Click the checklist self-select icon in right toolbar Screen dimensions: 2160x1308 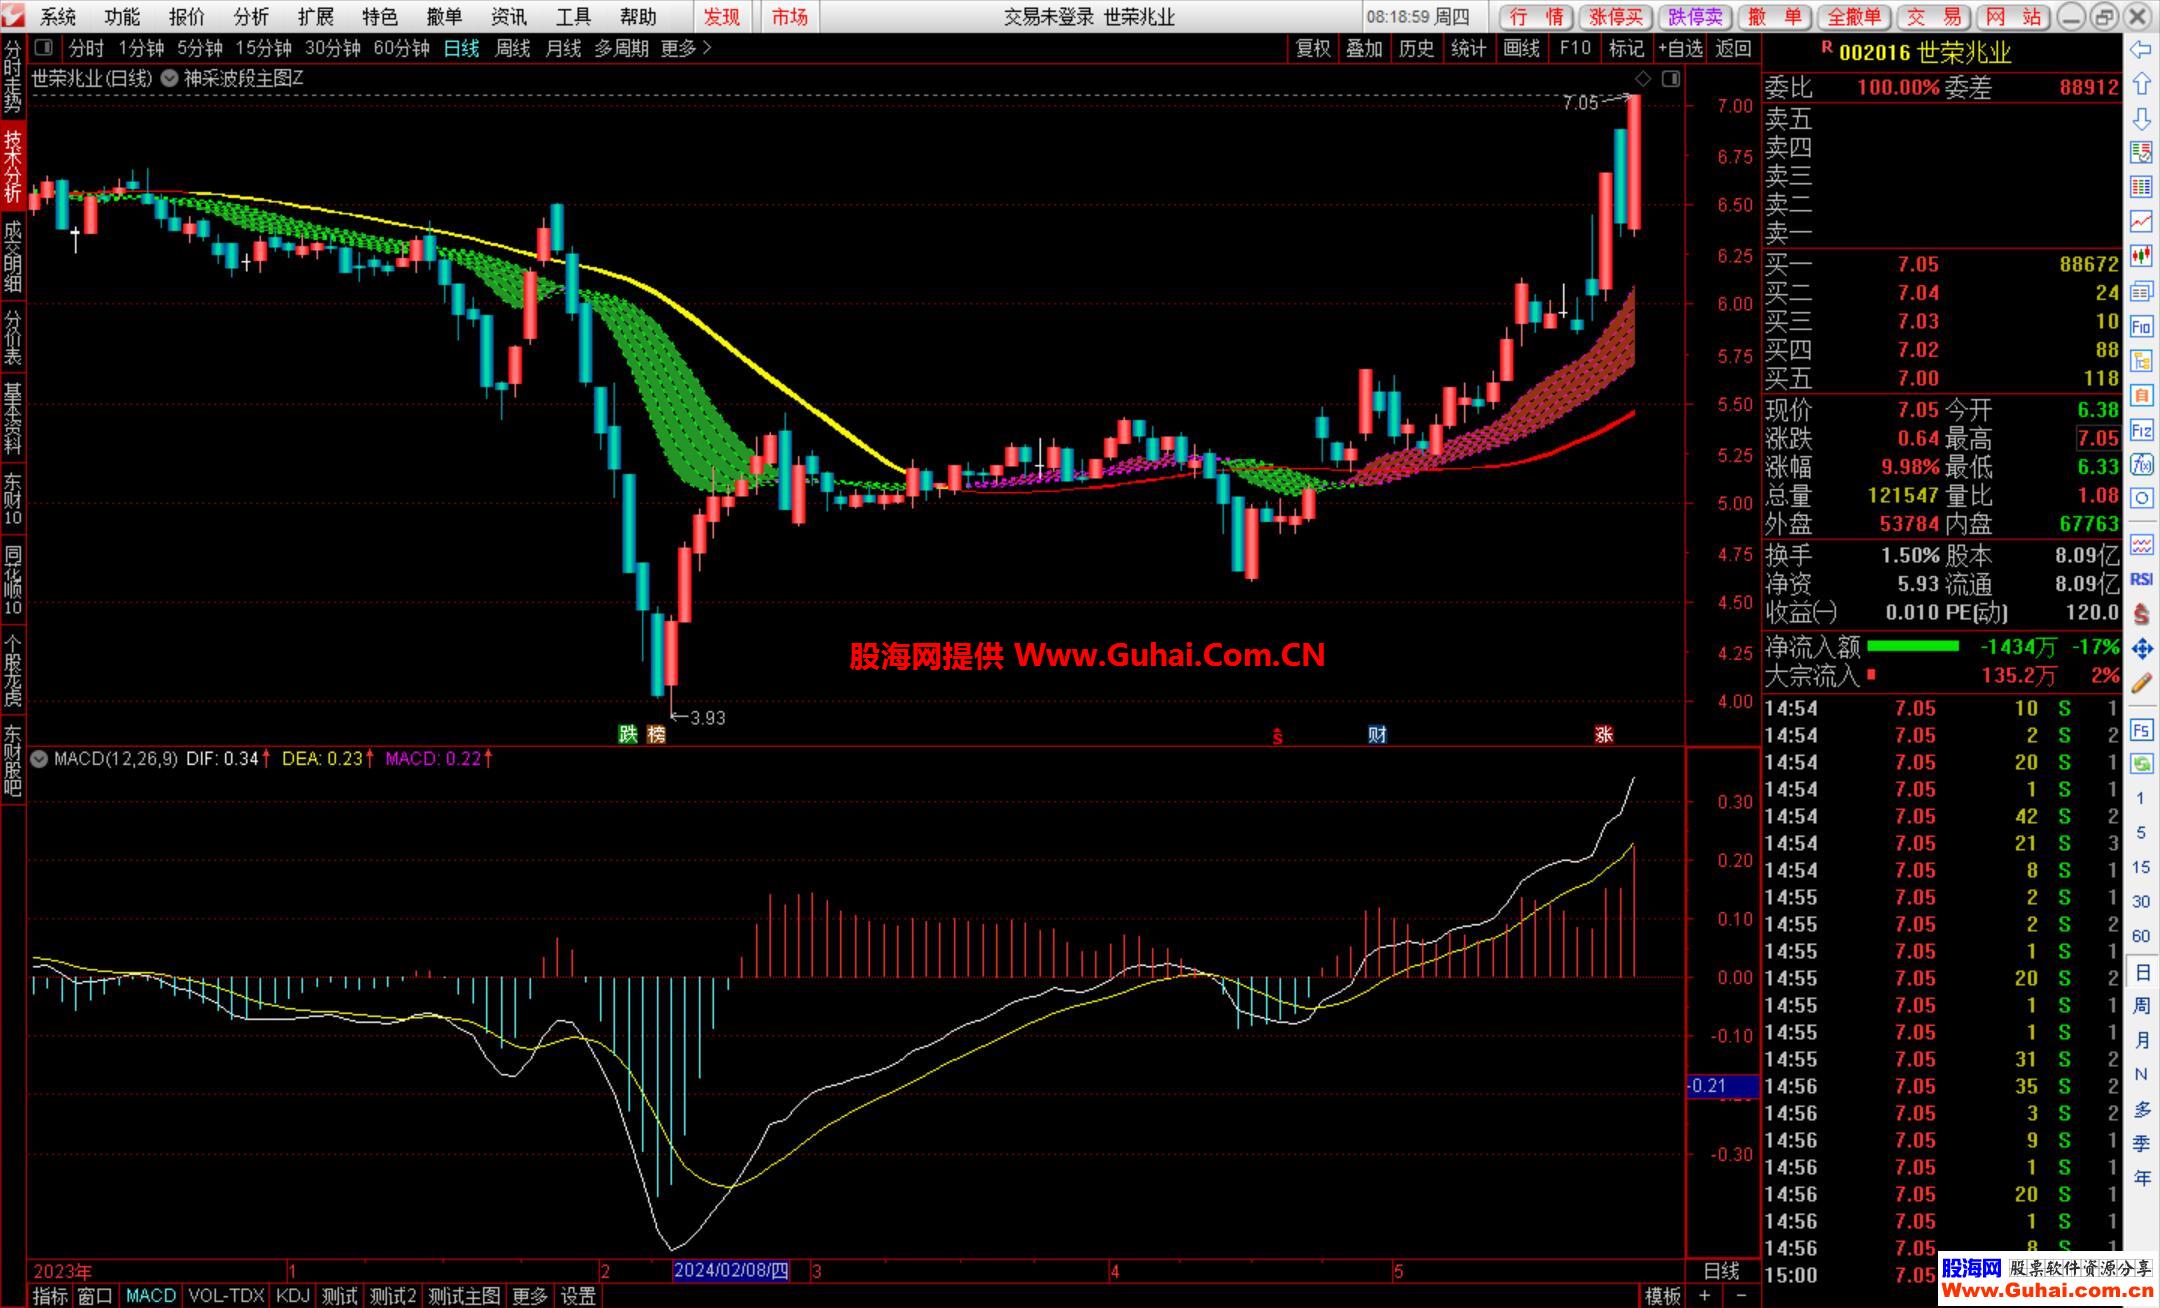tap(2141, 152)
